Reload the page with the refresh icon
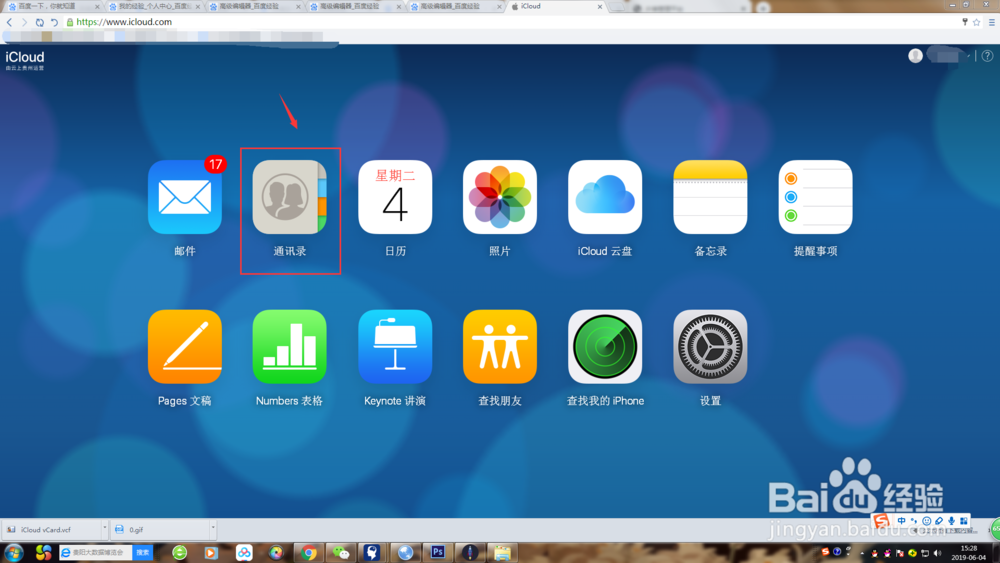Viewport: 1000px width, 563px height. (x=40, y=22)
